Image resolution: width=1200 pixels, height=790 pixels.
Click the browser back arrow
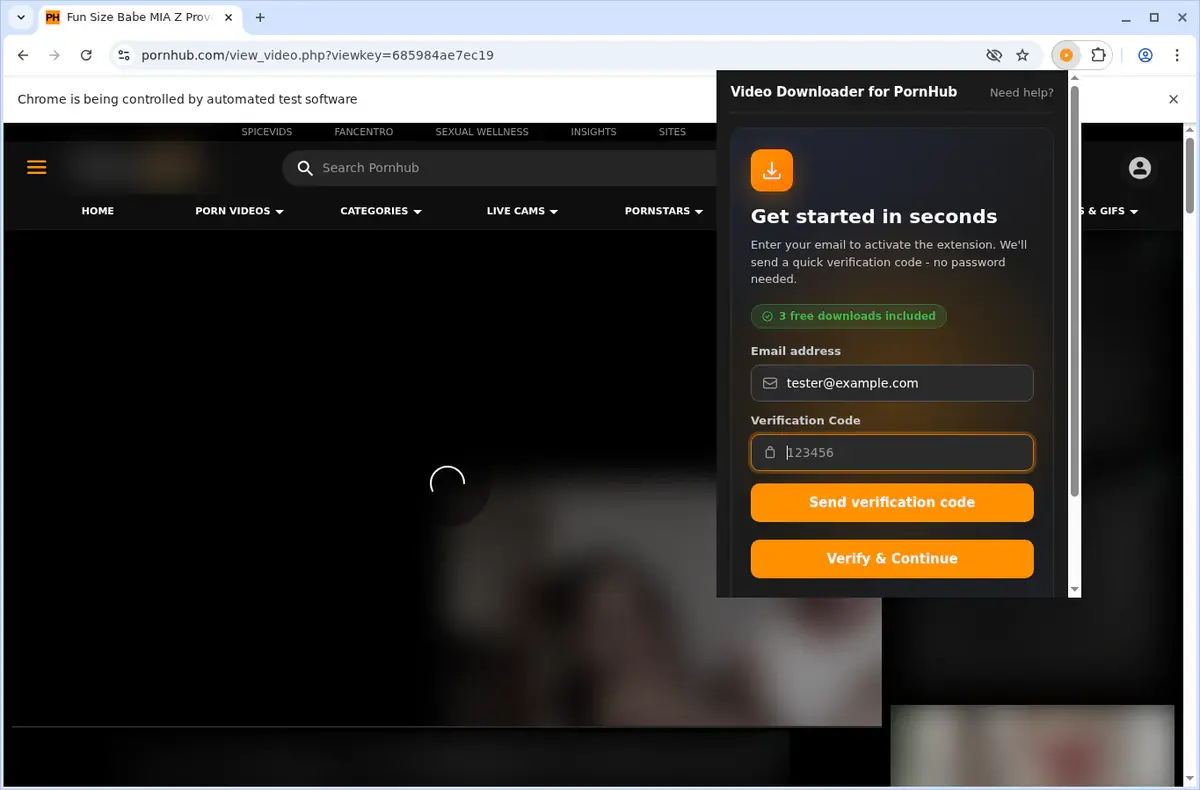(x=24, y=56)
